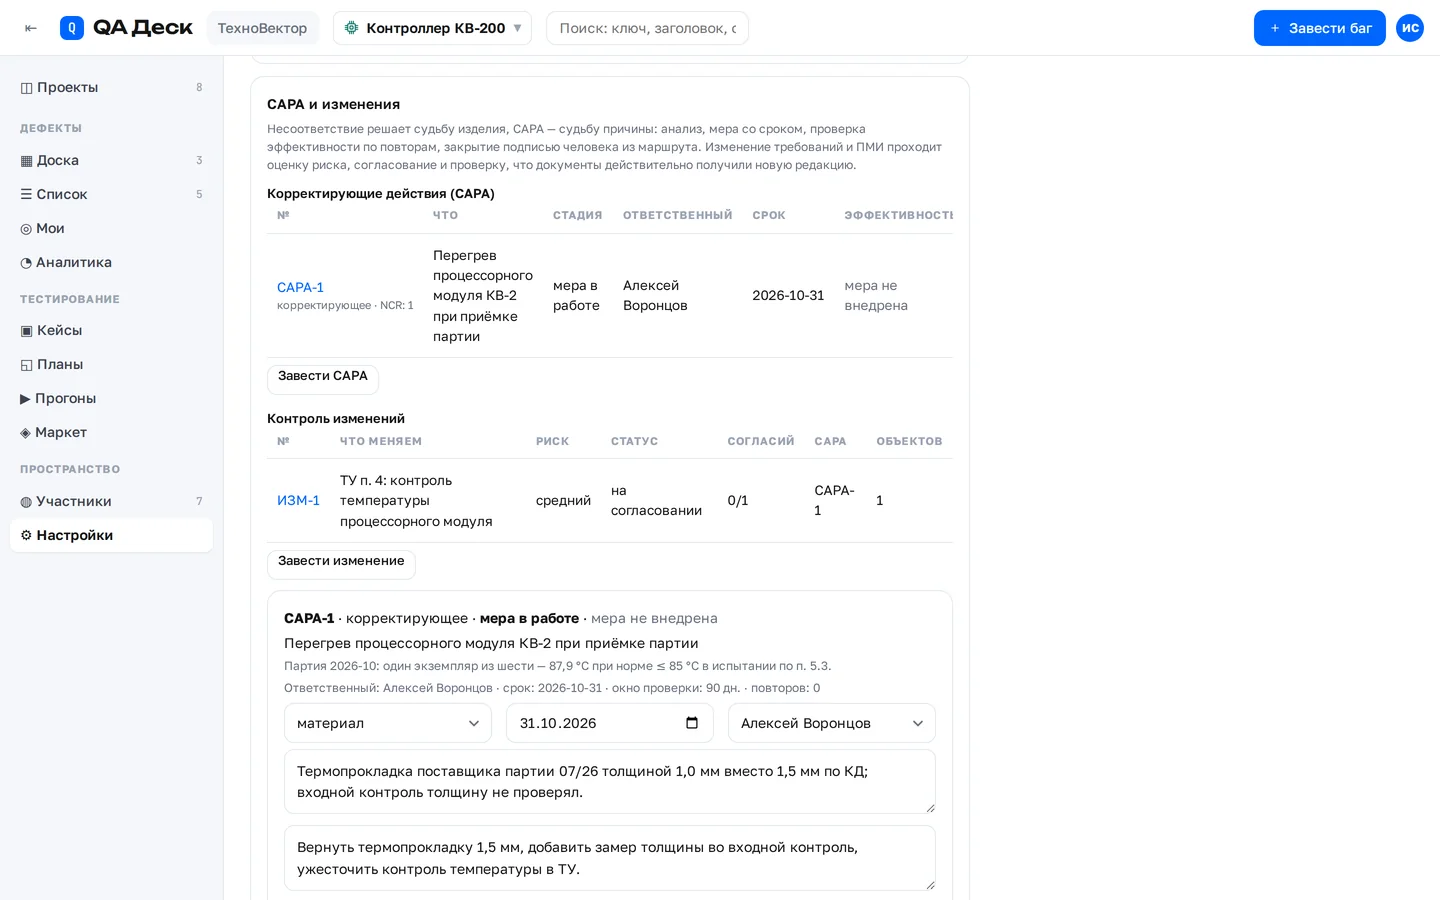Open the Контроллер КВ-200 project dropdown
This screenshot has width=1440, height=900.
[432, 28]
